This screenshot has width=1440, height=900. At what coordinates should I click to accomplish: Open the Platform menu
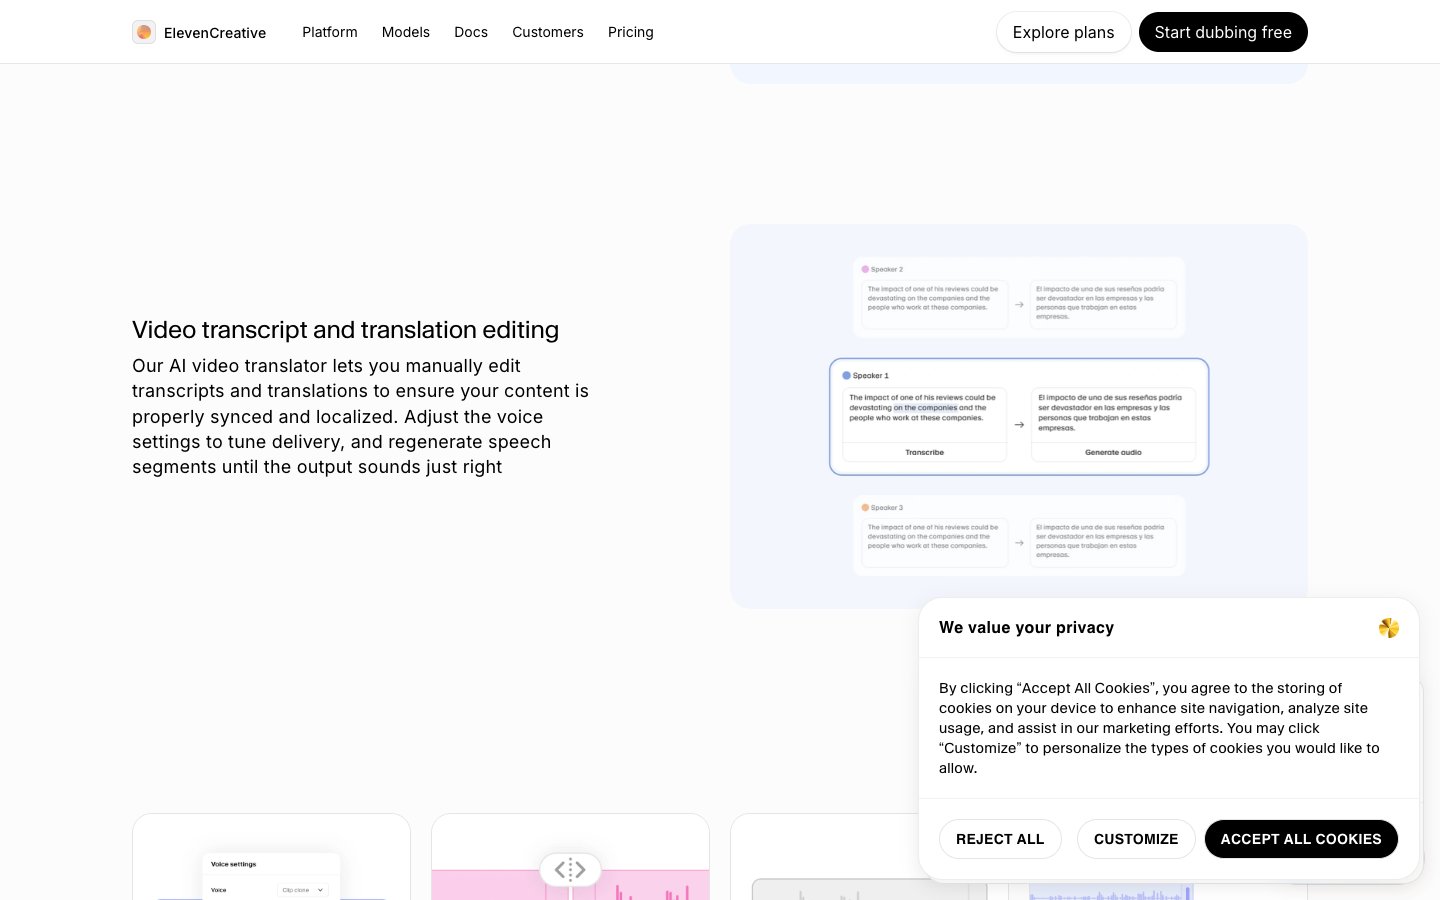[329, 32]
